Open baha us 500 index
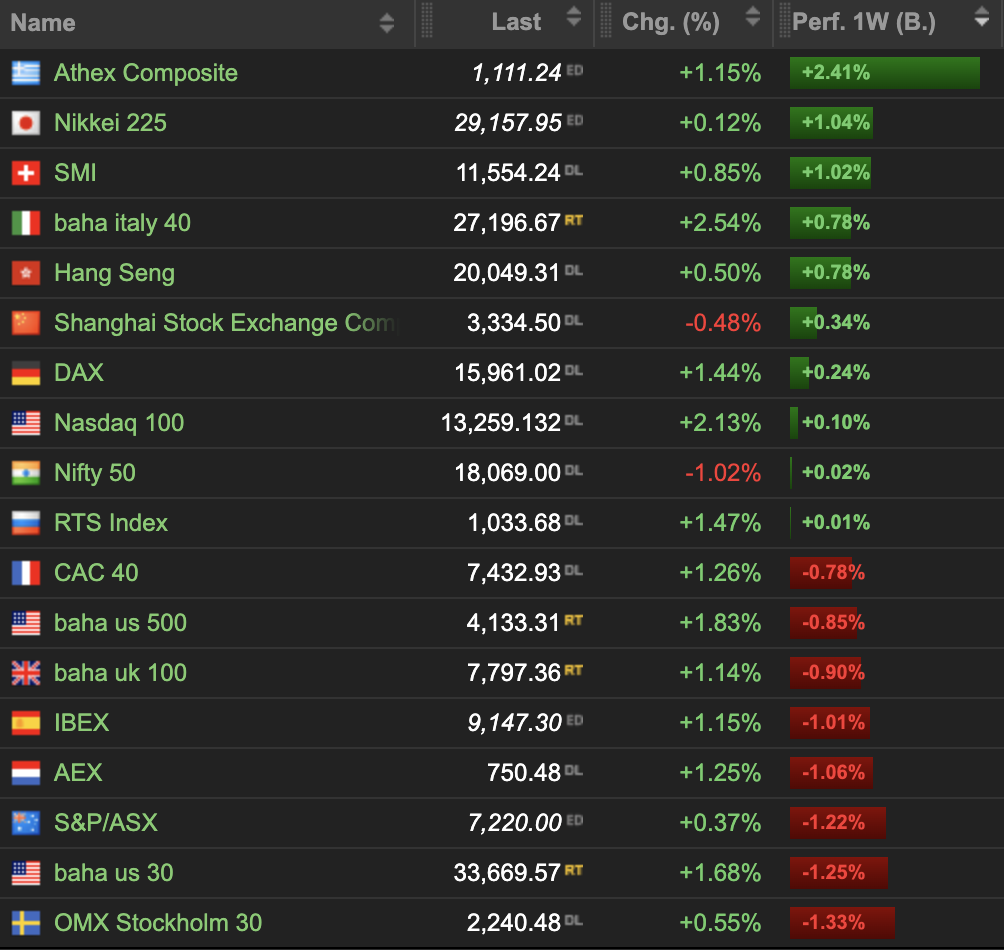 point(120,623)
